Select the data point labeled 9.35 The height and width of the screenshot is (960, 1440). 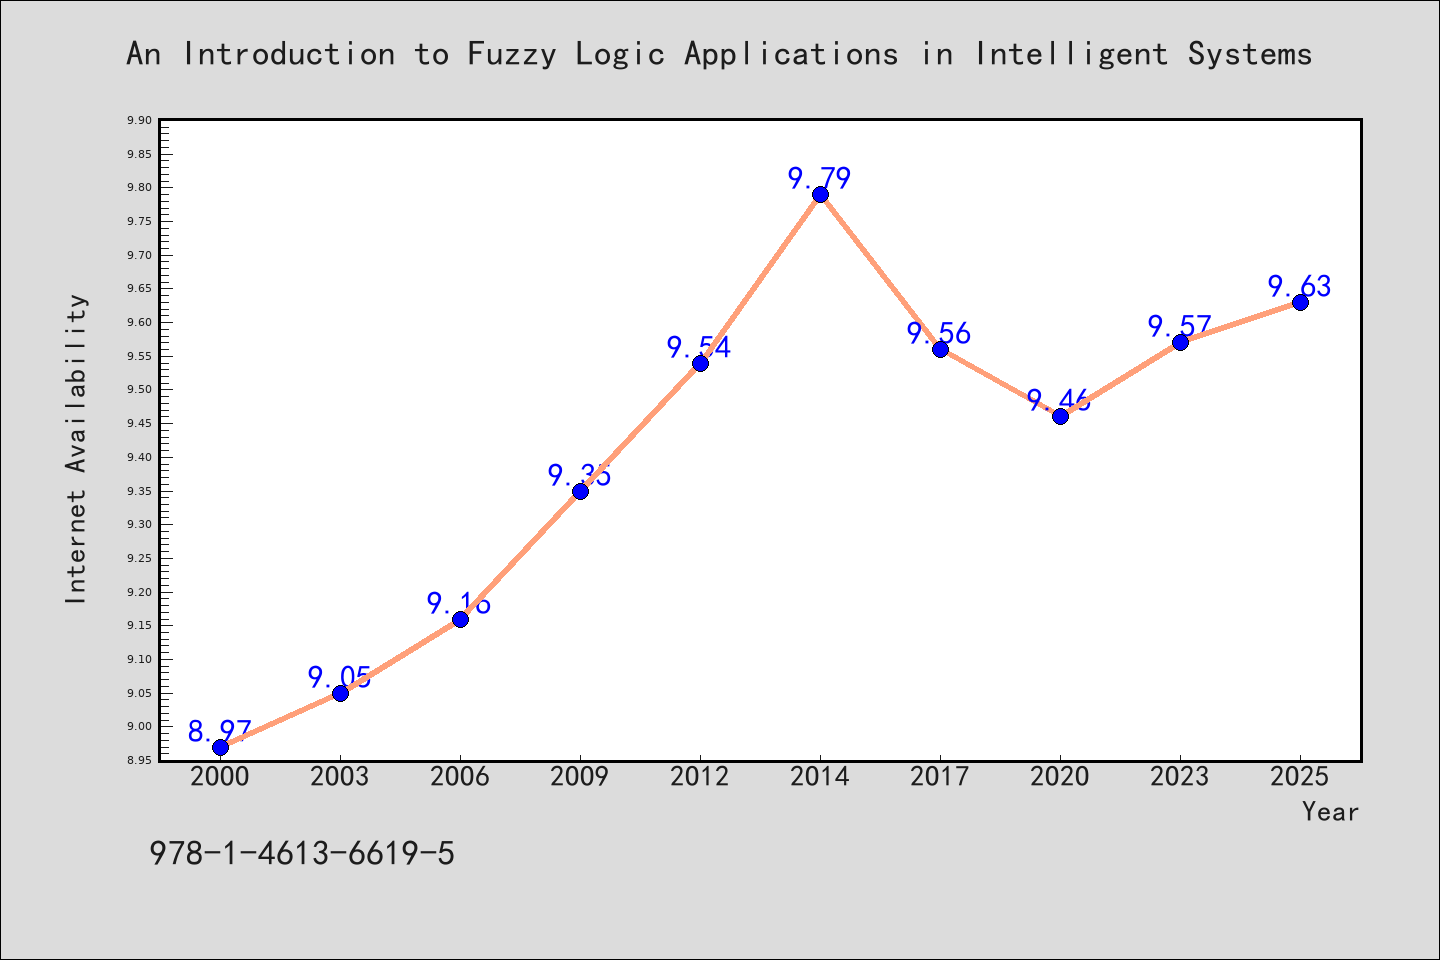[x=580, y=491]
